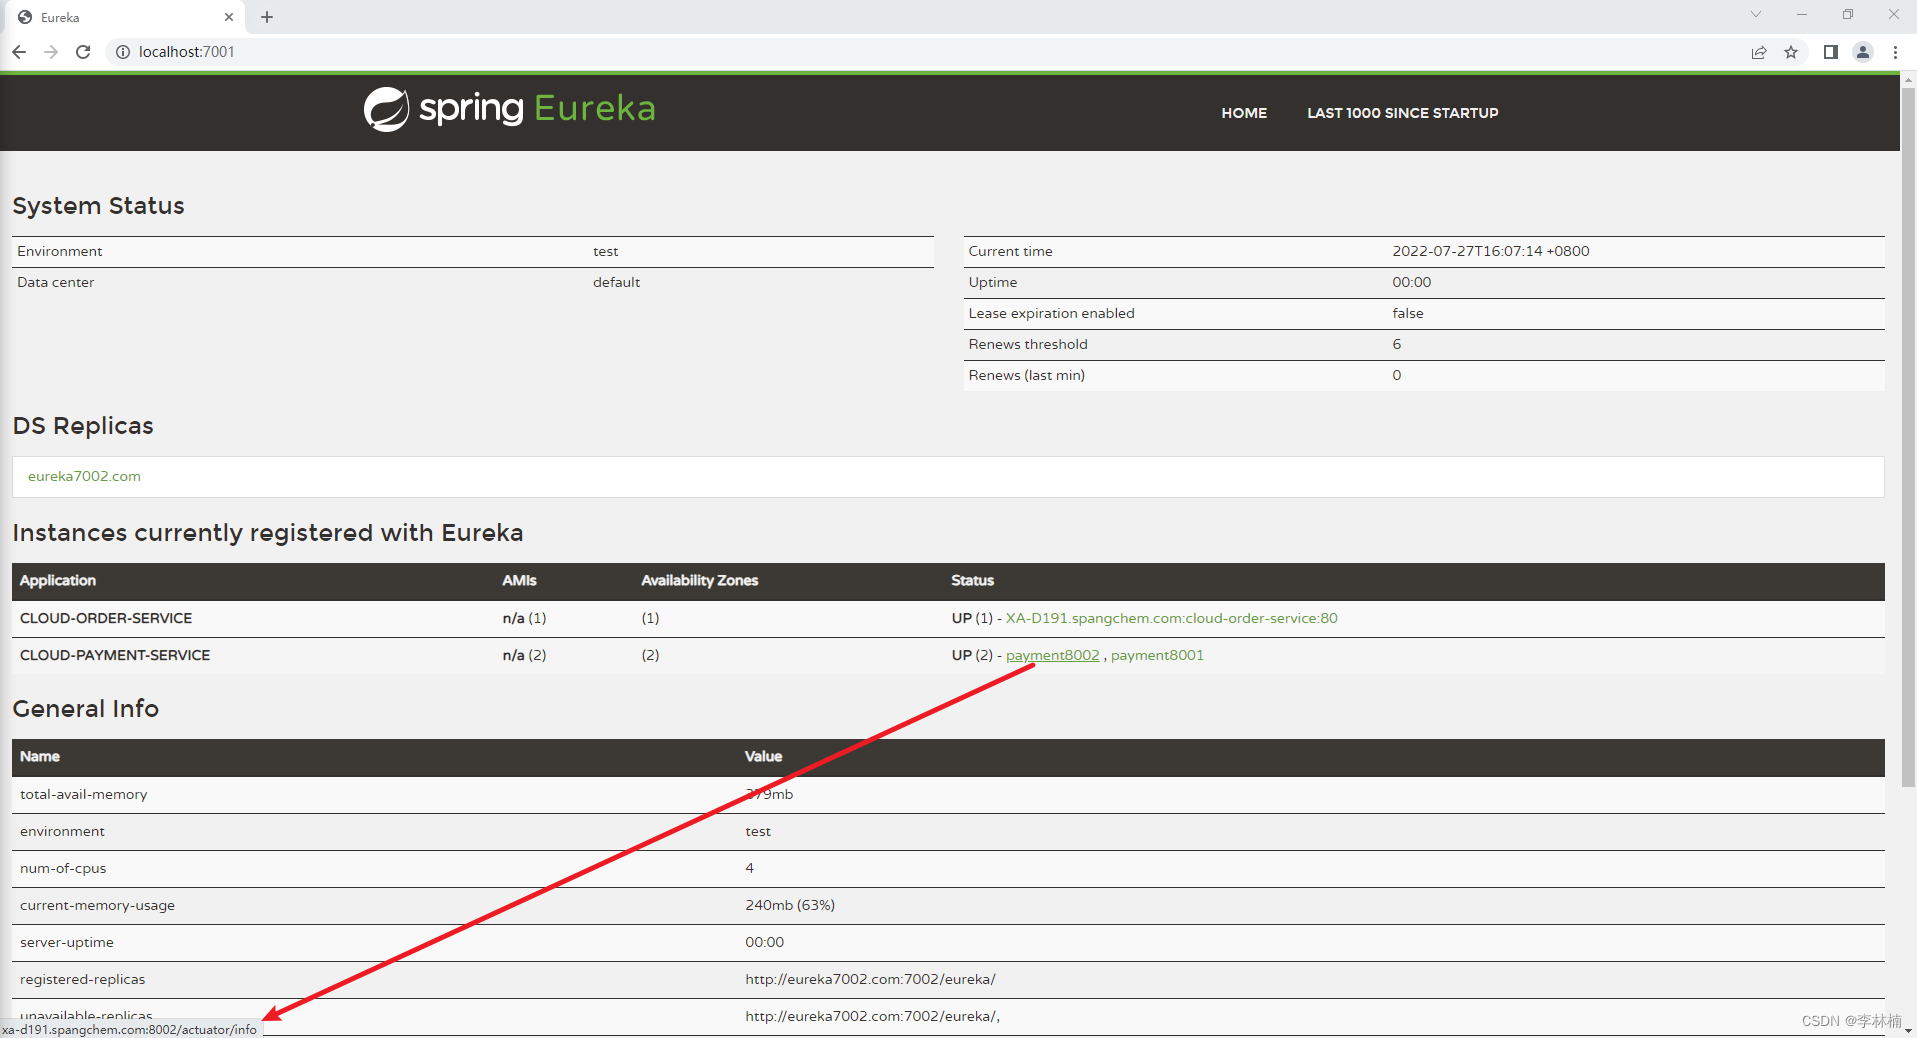Image resolution: width=1917 pixels, height=1038 pixels.
Task: Click the Lease expiration enabled row label
Action: (1051, 313)
